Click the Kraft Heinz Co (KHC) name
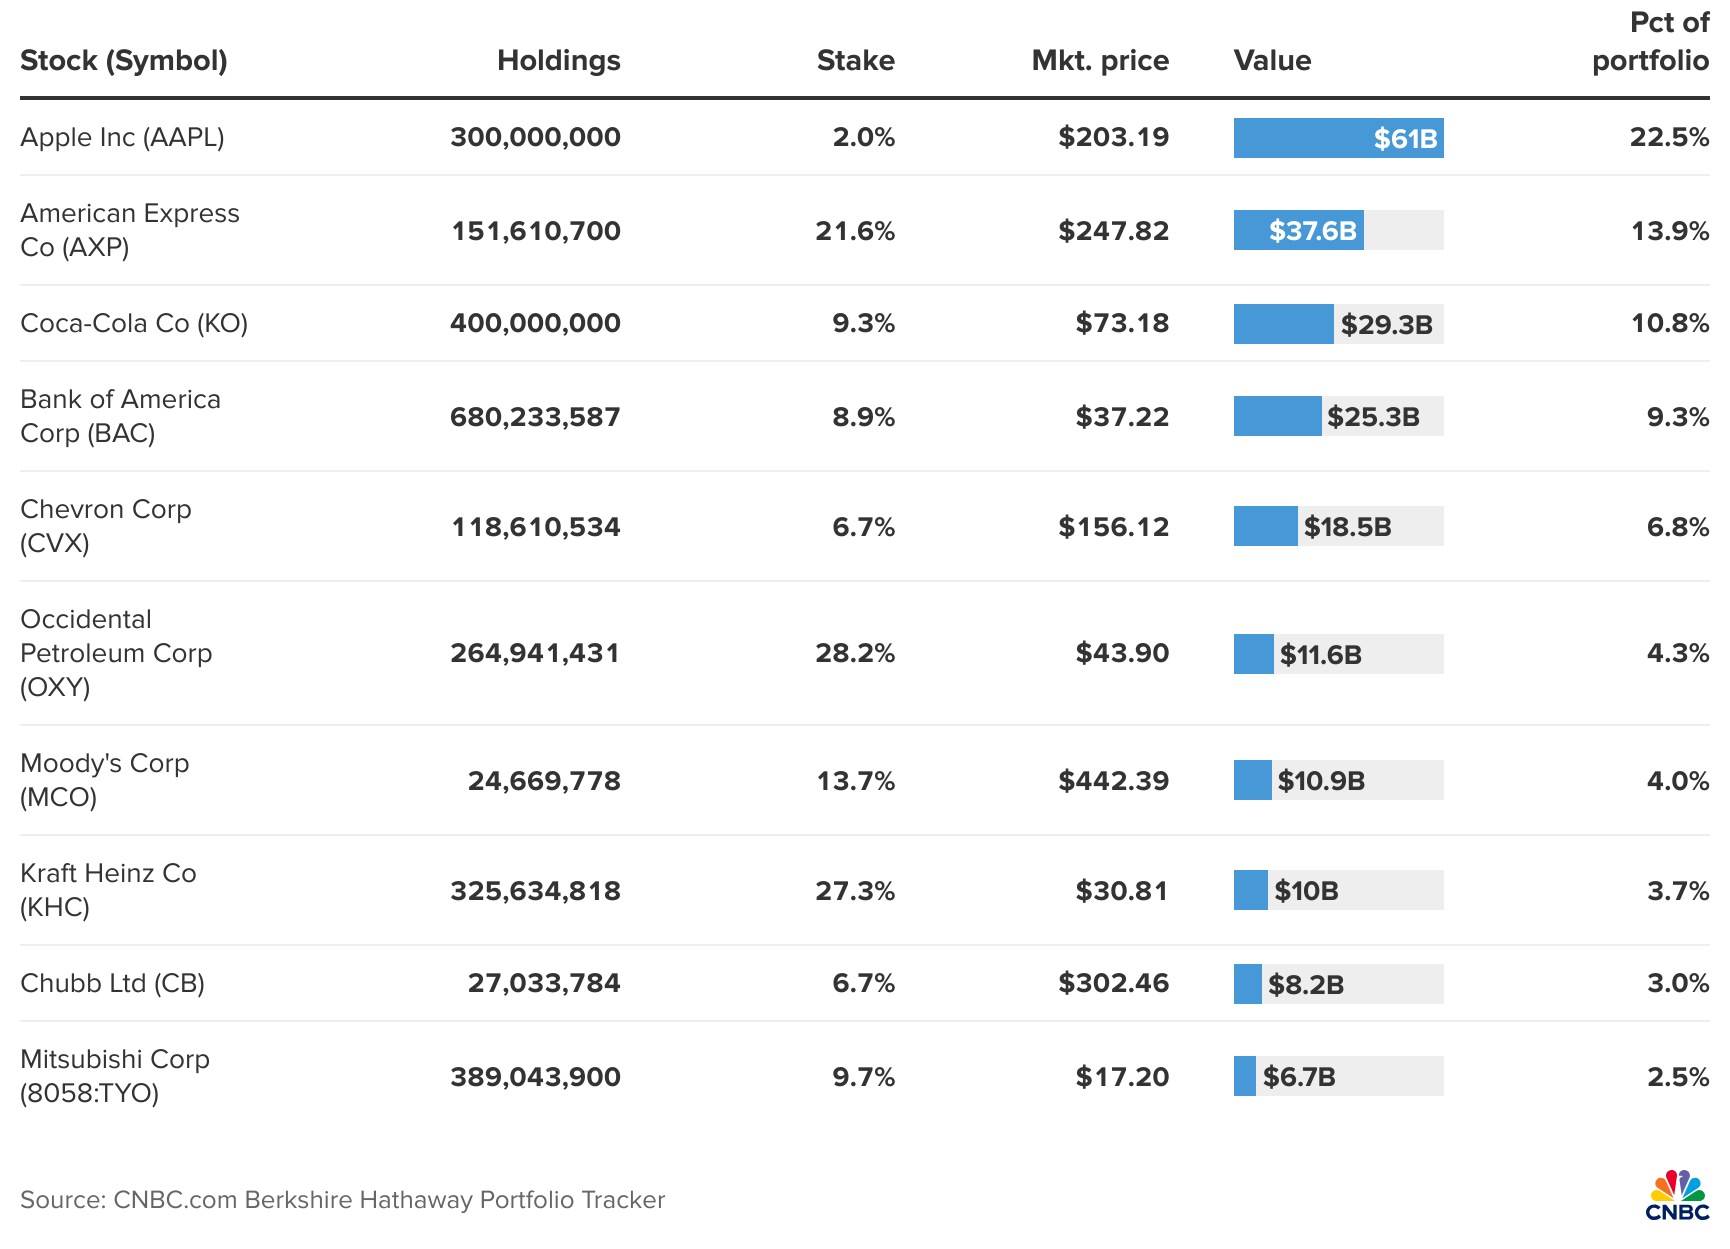 pos(108,890)
